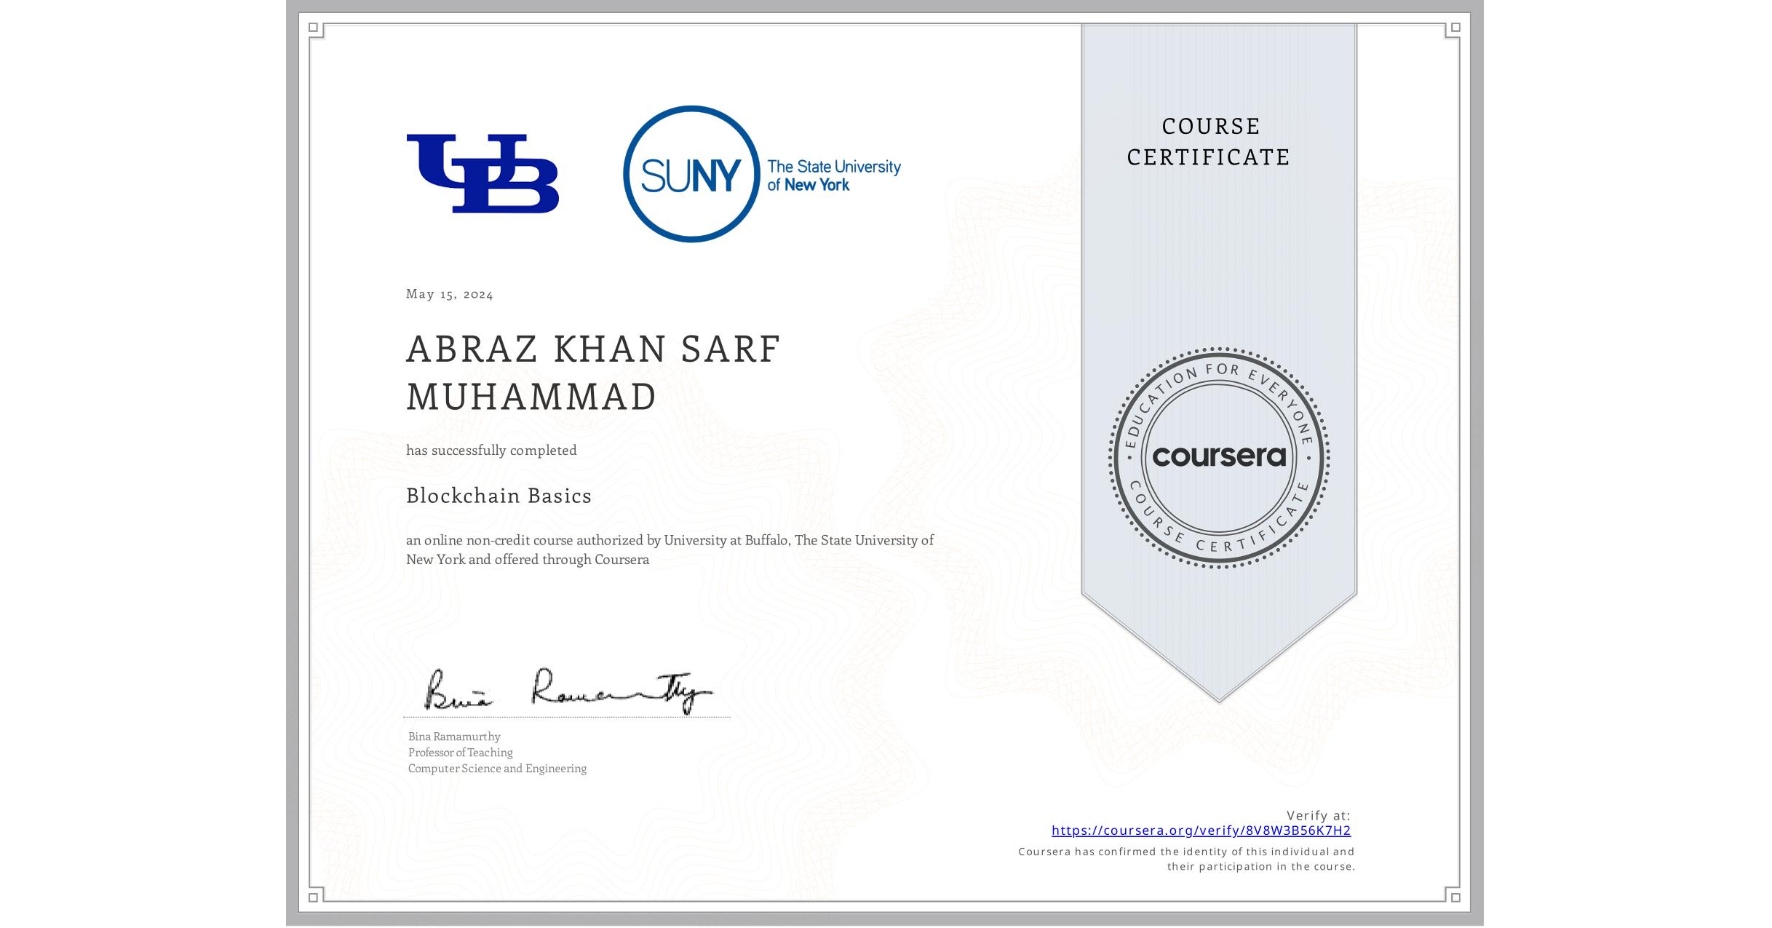
Task: Click the has successfully completed text
Action: (491, 450)
